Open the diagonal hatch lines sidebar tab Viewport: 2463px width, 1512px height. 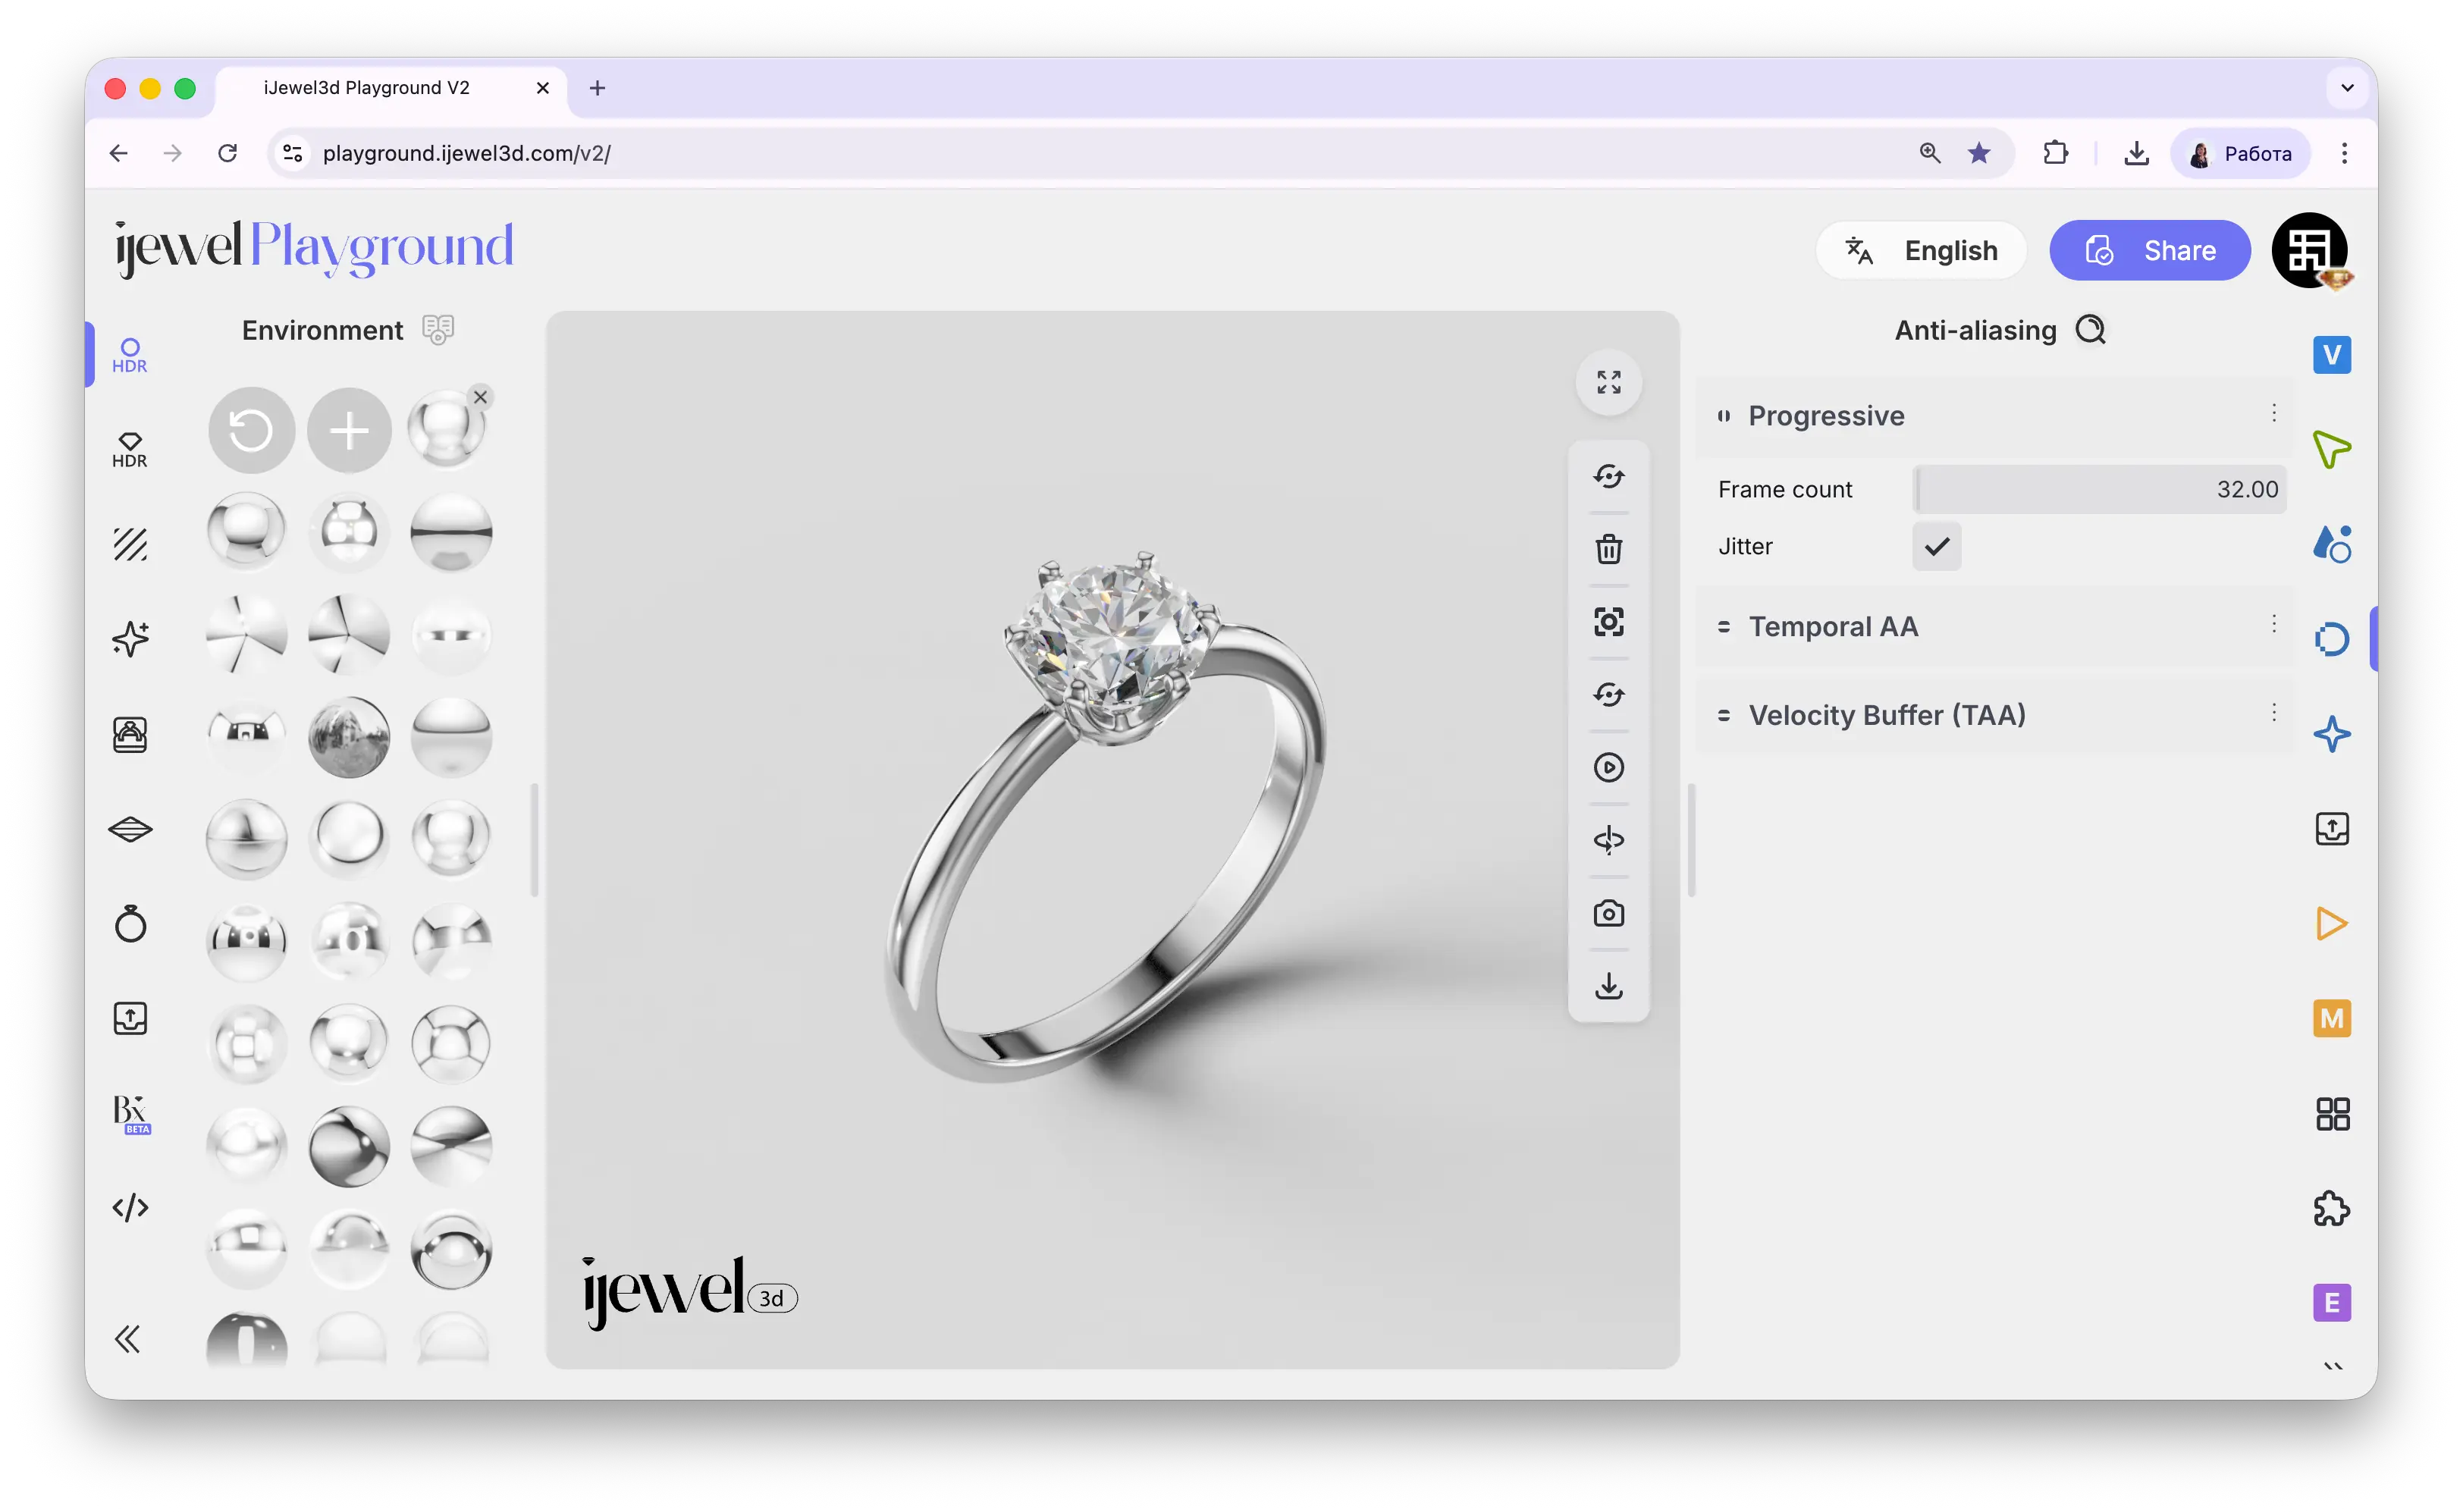[129, 544]
